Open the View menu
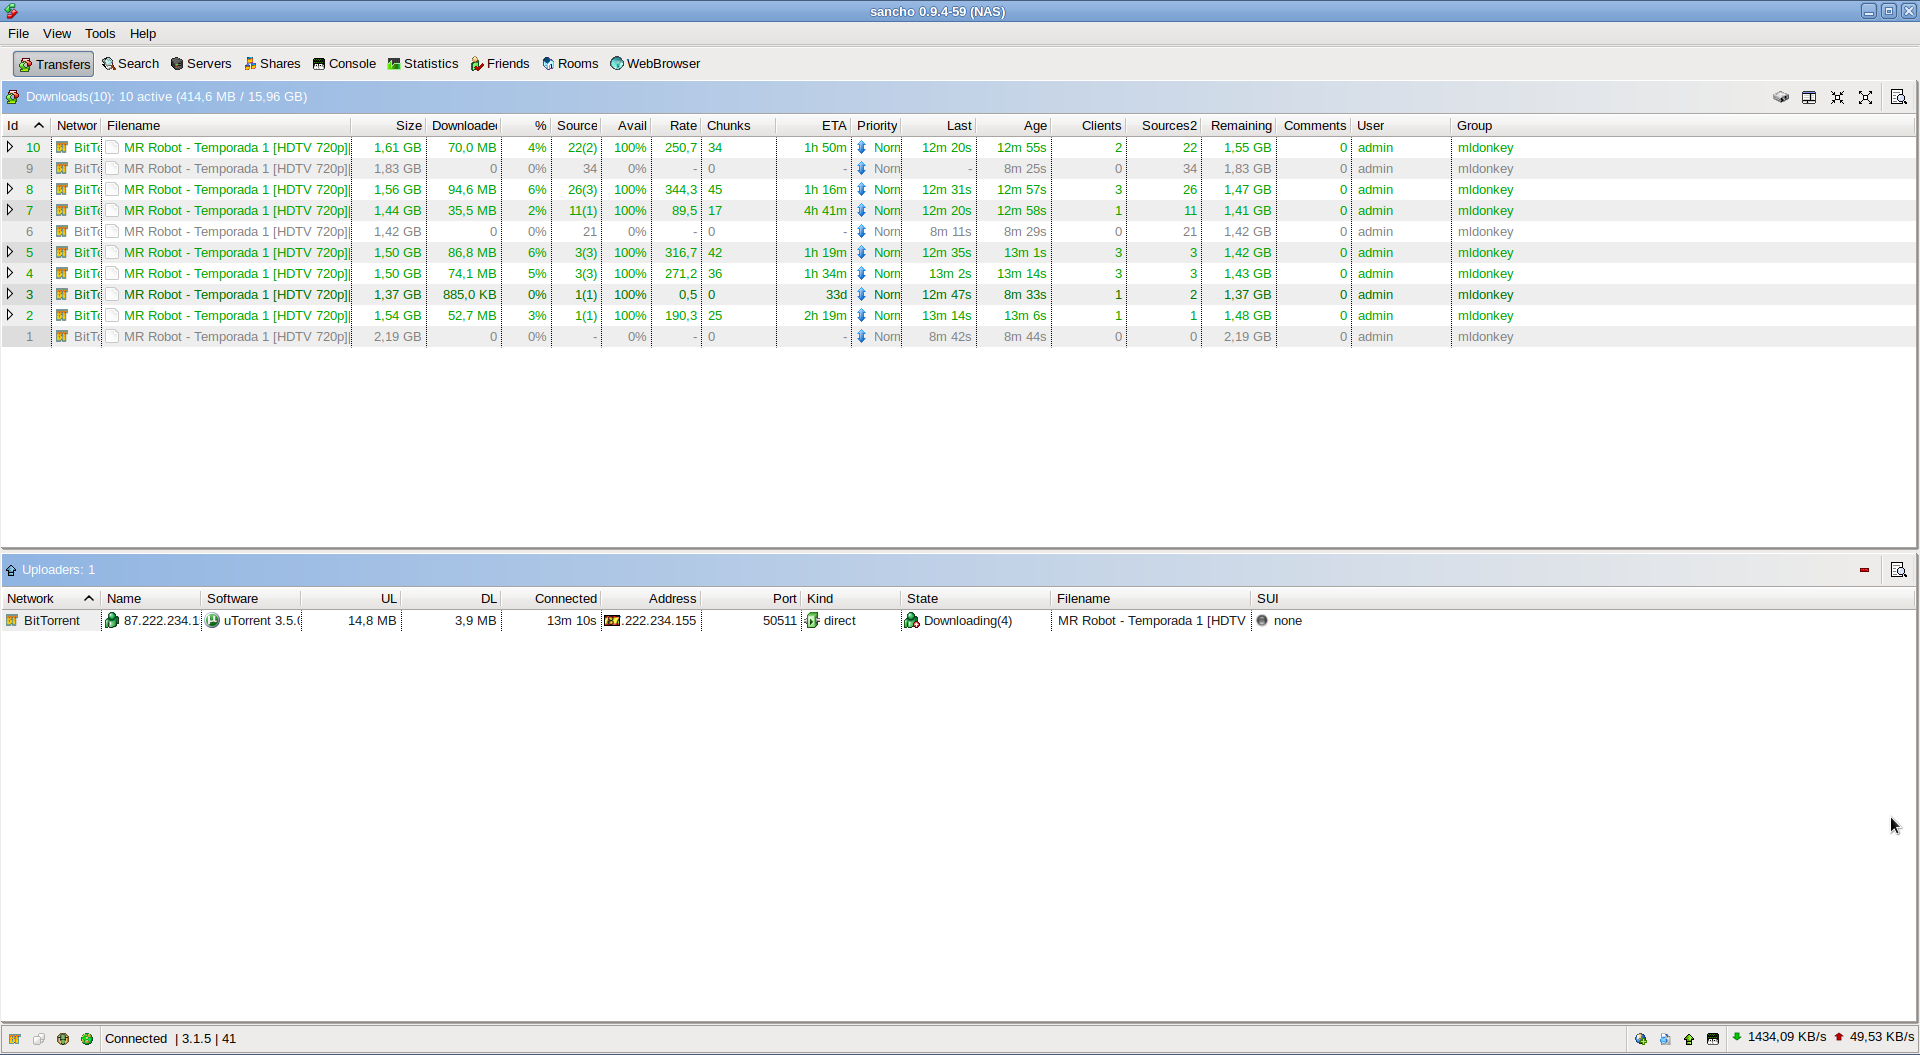Viewport: 1920px width, 1055px height. [57, 33]
